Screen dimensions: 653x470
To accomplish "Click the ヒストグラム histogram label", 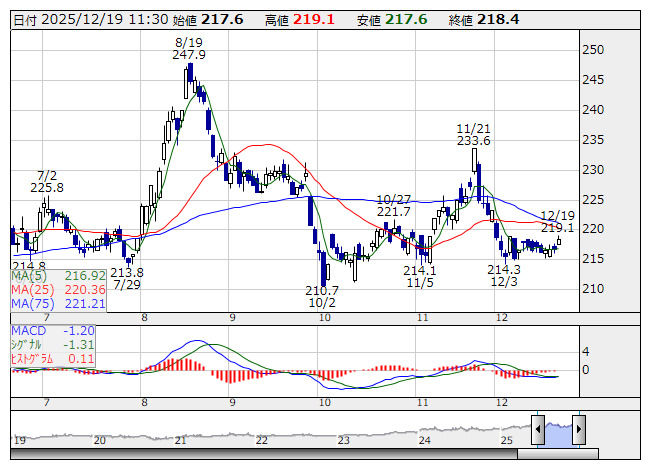I will point(32,358).
